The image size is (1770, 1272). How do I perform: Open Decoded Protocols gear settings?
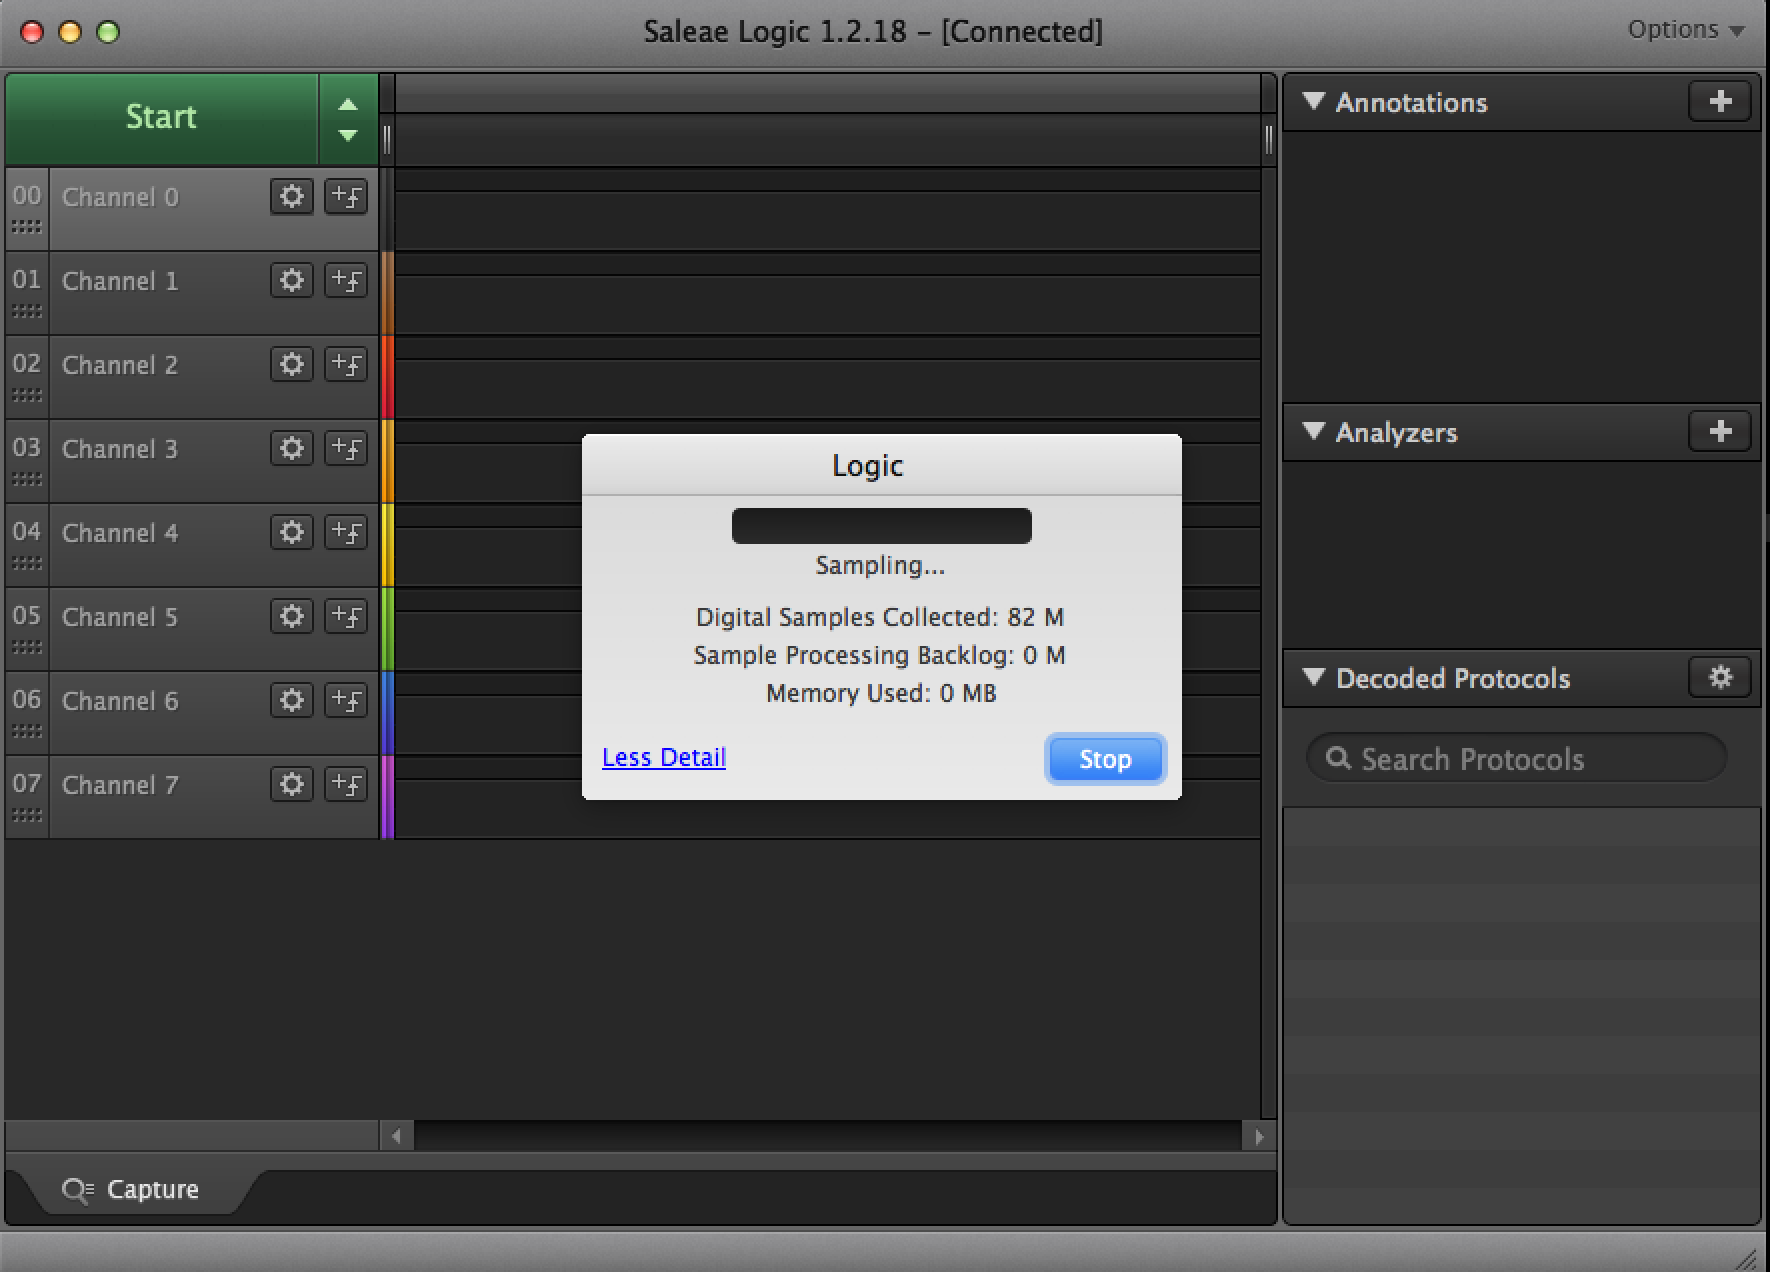click(1719, 678)
